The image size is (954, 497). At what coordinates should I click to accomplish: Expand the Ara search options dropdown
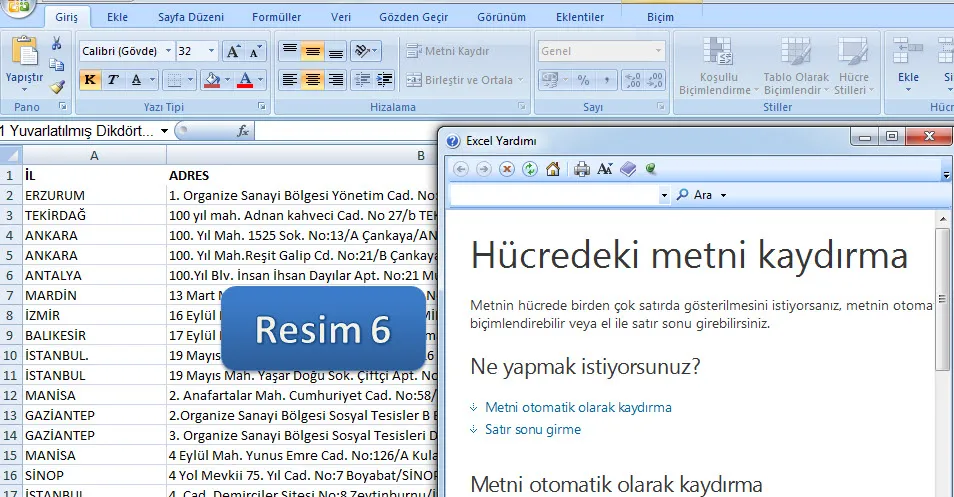pyautogui.click(x=723, y=195)
